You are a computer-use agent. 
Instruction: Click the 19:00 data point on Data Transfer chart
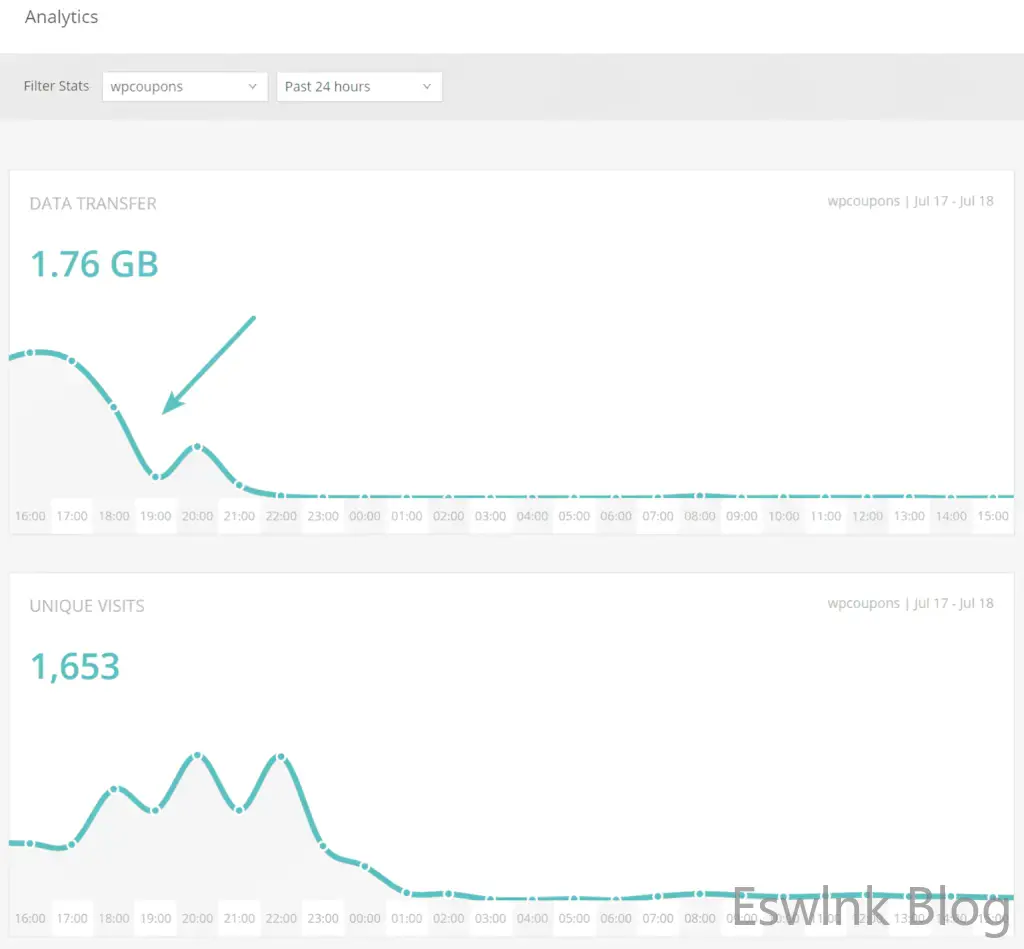click(x=156, y=476)
